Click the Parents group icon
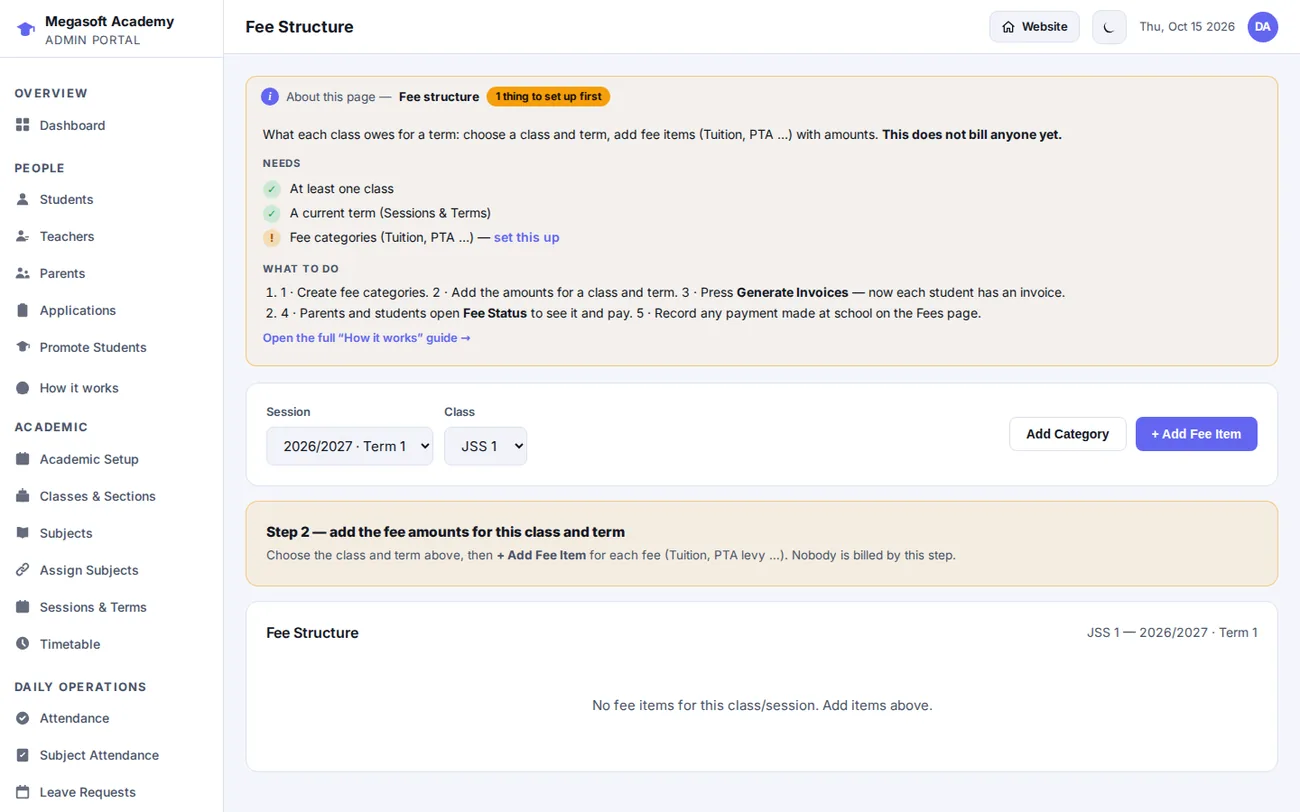 [x=23, y=273]
